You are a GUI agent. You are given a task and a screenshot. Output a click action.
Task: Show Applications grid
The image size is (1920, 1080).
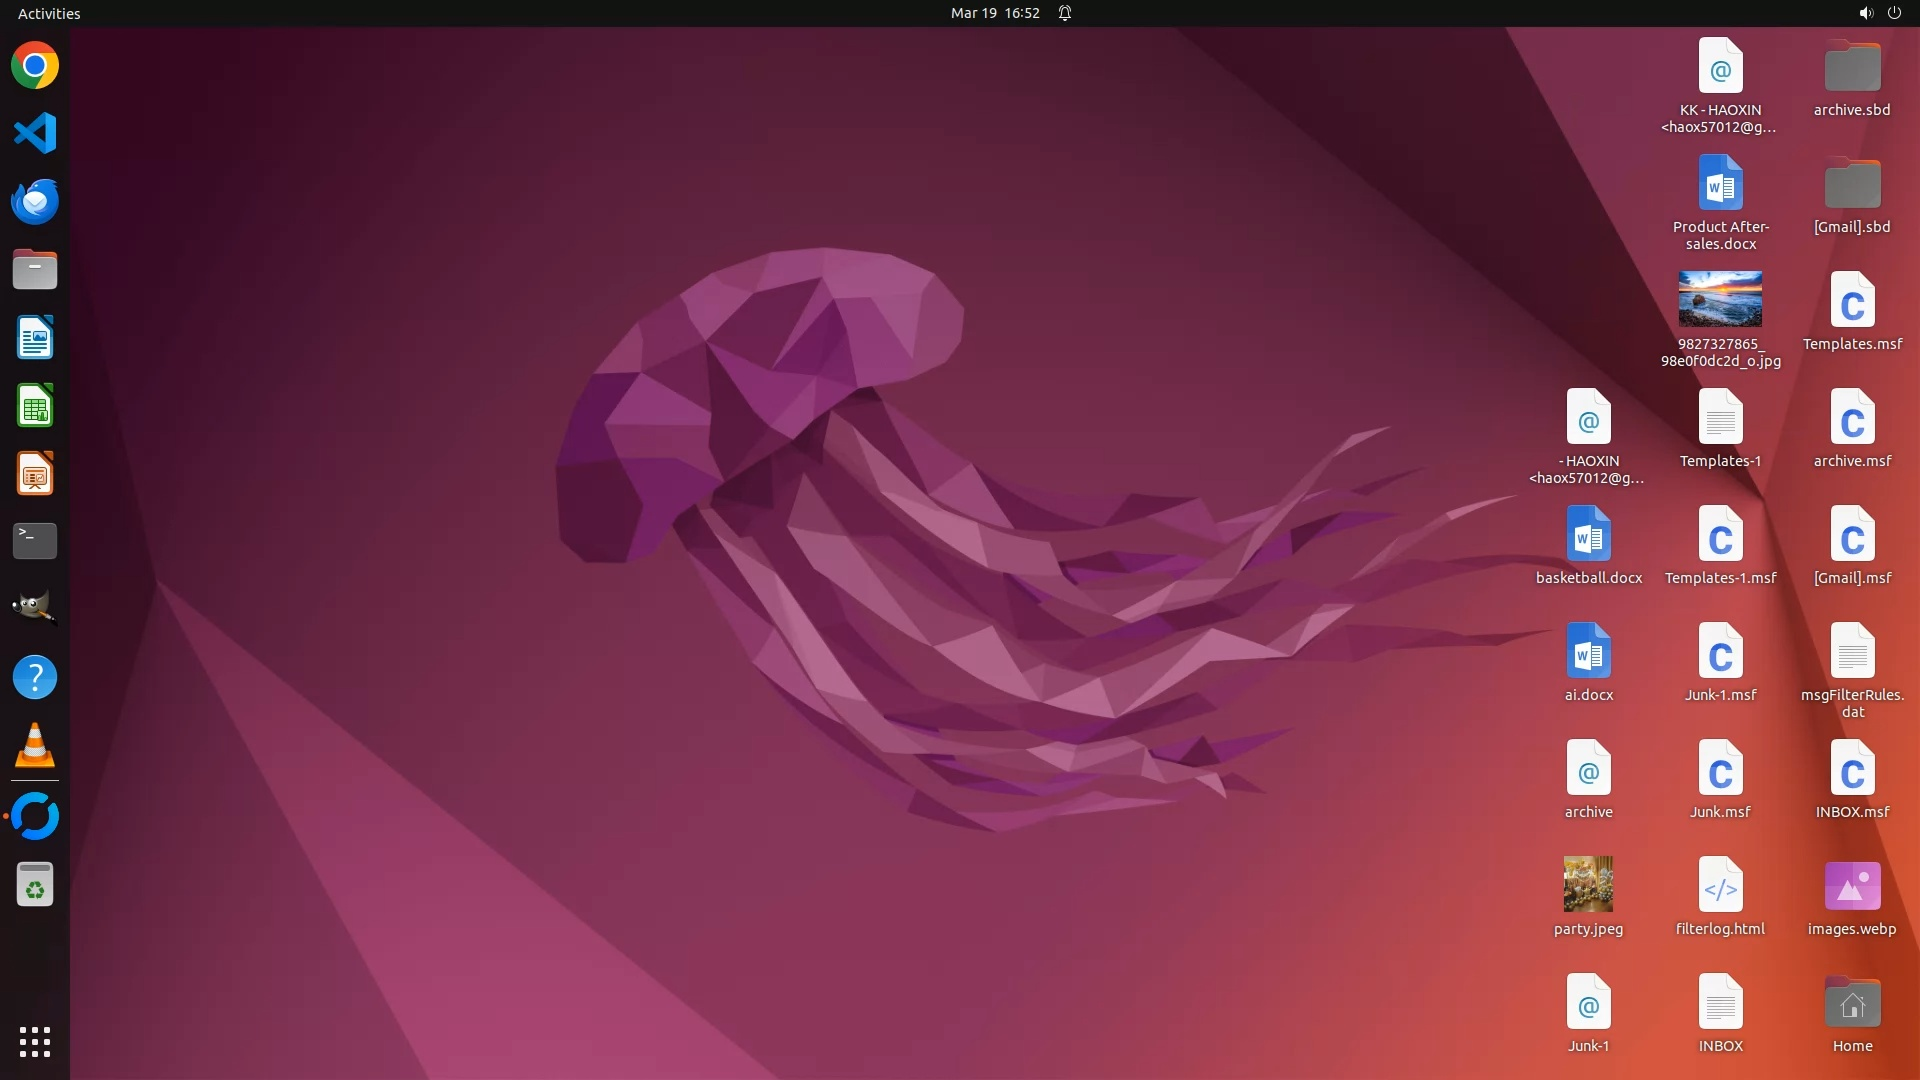(x=35, y=1042)
